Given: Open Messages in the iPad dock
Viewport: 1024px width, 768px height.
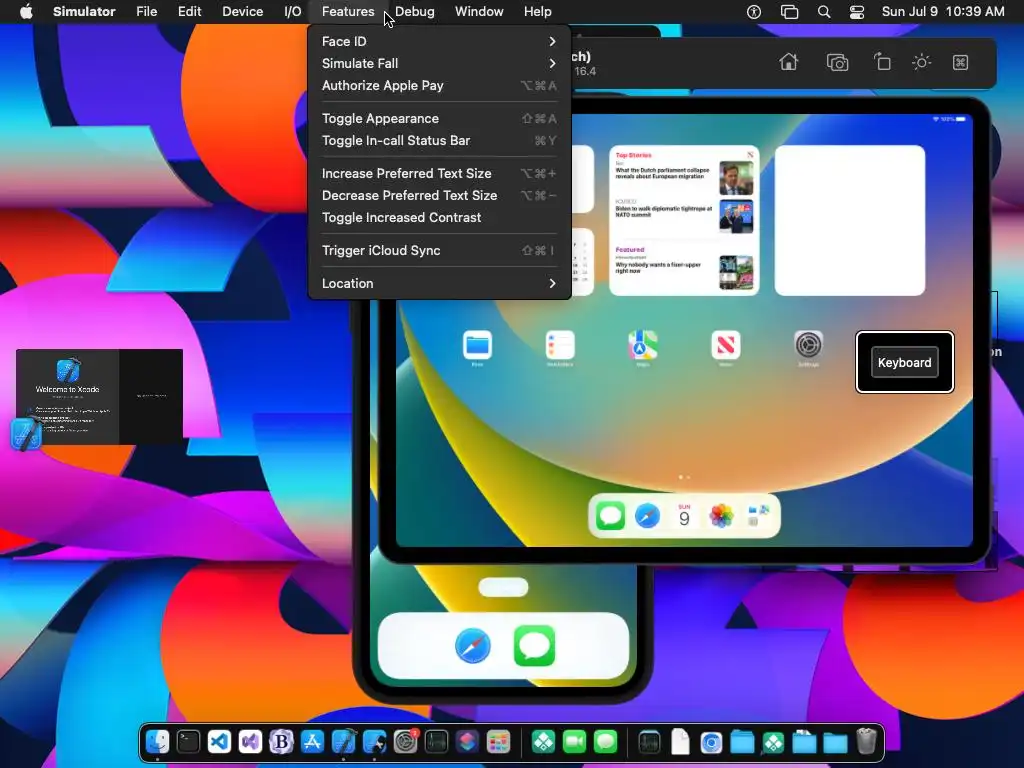Looking at the screenshot, I should pyautogui.click(x=610, y=516).
